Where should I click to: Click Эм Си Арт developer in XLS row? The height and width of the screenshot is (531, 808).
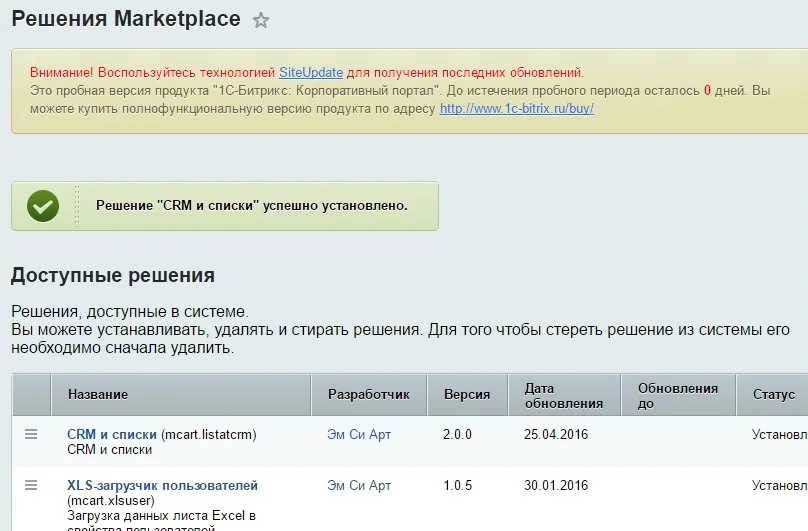tap(359, 486)
